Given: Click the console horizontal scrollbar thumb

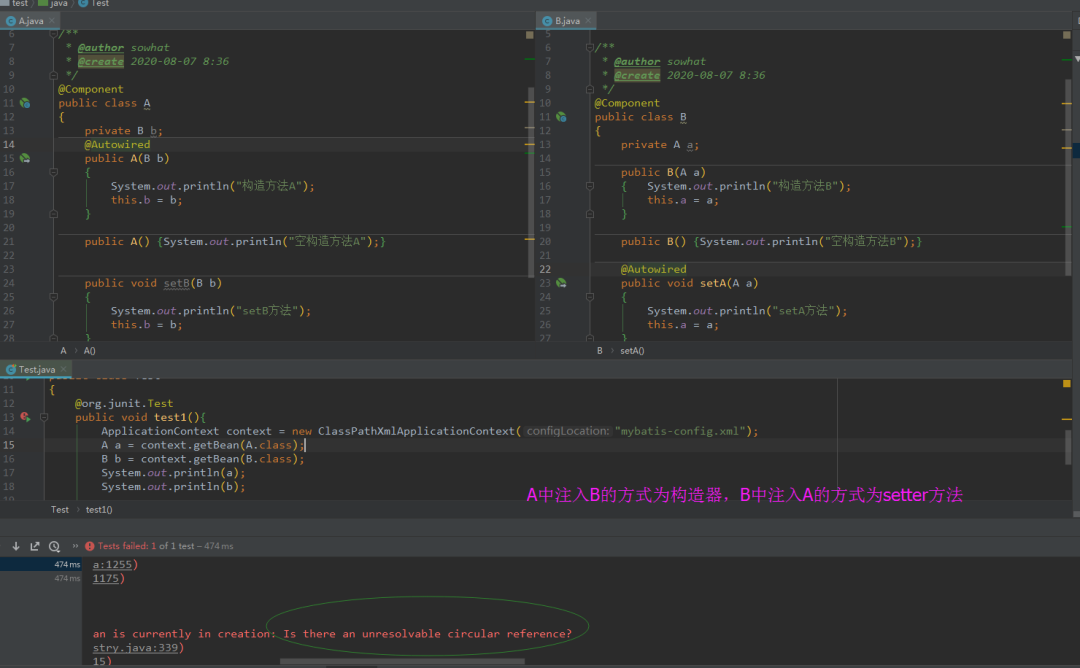Looking at the screenshot, I should [402, 662].
